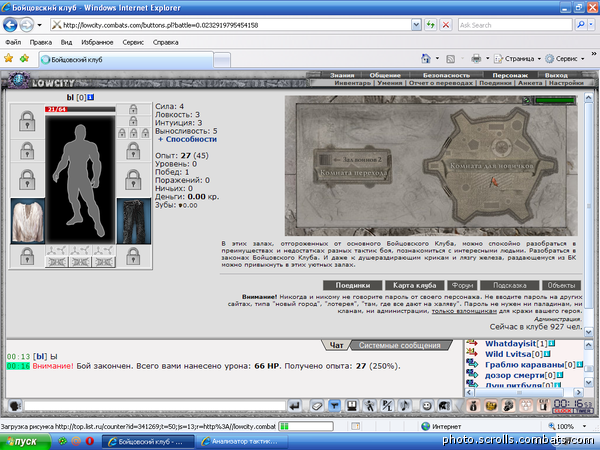
Task: Click the pale pink face icon in bottom toolbar
Action: [526, 406]
